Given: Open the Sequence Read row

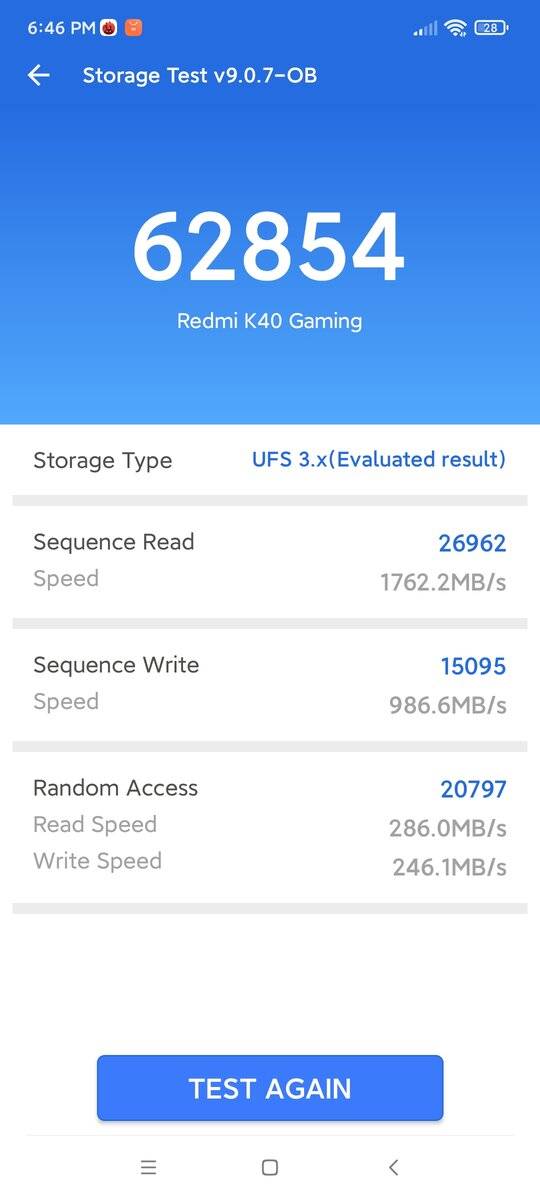Looking at the screenshot, I should (x=270, y=562).
